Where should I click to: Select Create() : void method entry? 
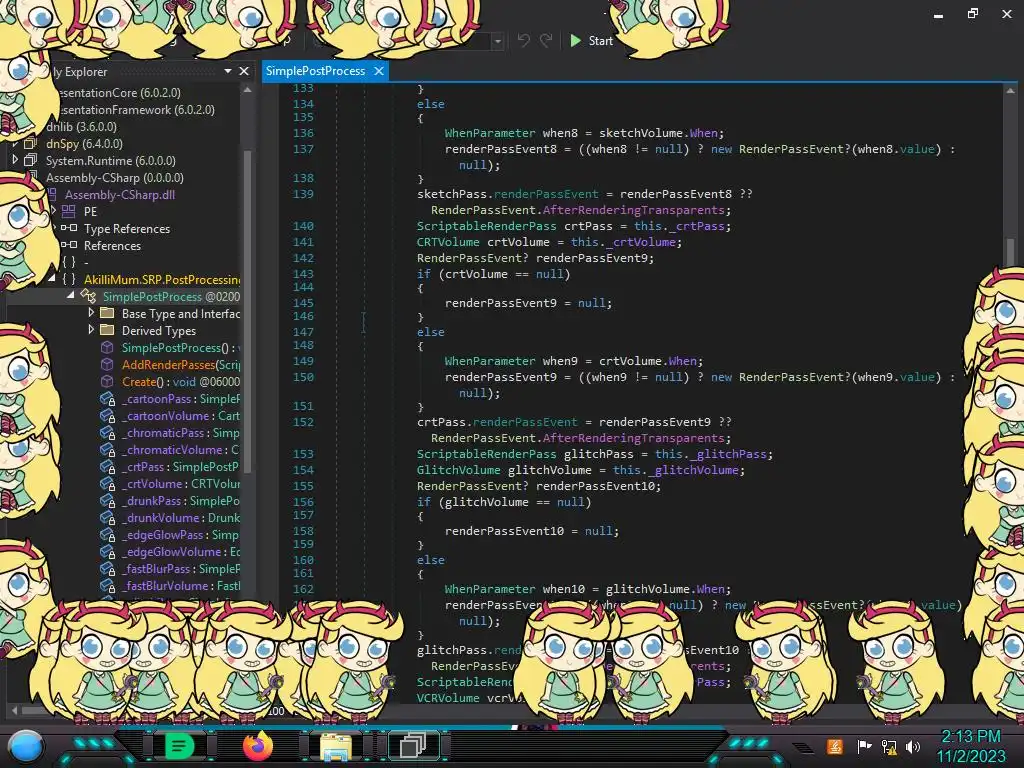click(x=181, y=381)
